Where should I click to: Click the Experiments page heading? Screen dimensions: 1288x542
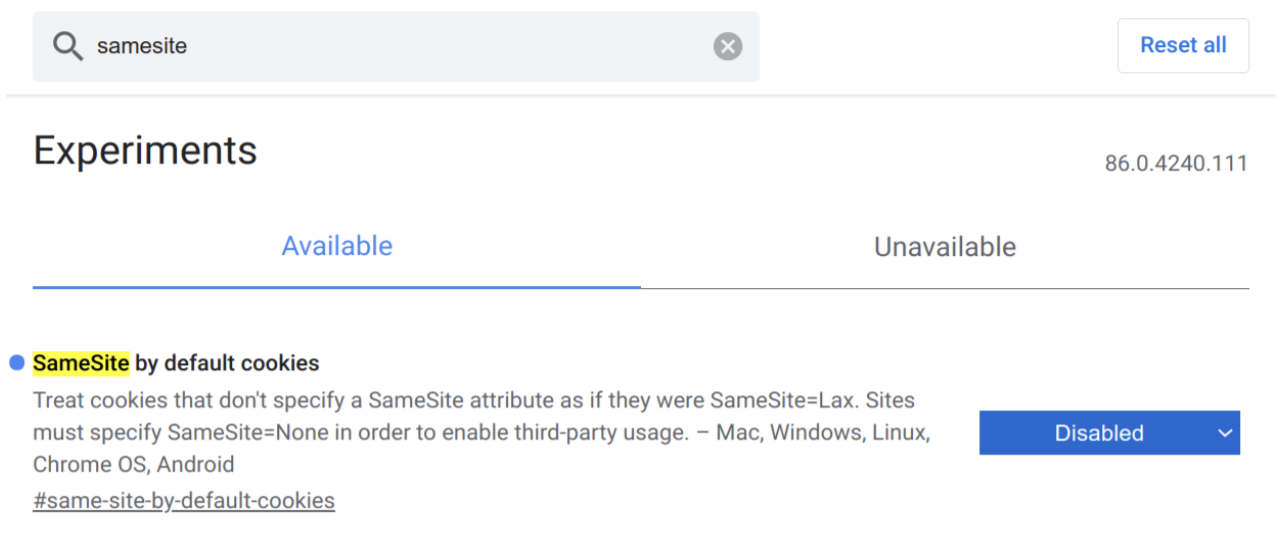pos(145,151)
